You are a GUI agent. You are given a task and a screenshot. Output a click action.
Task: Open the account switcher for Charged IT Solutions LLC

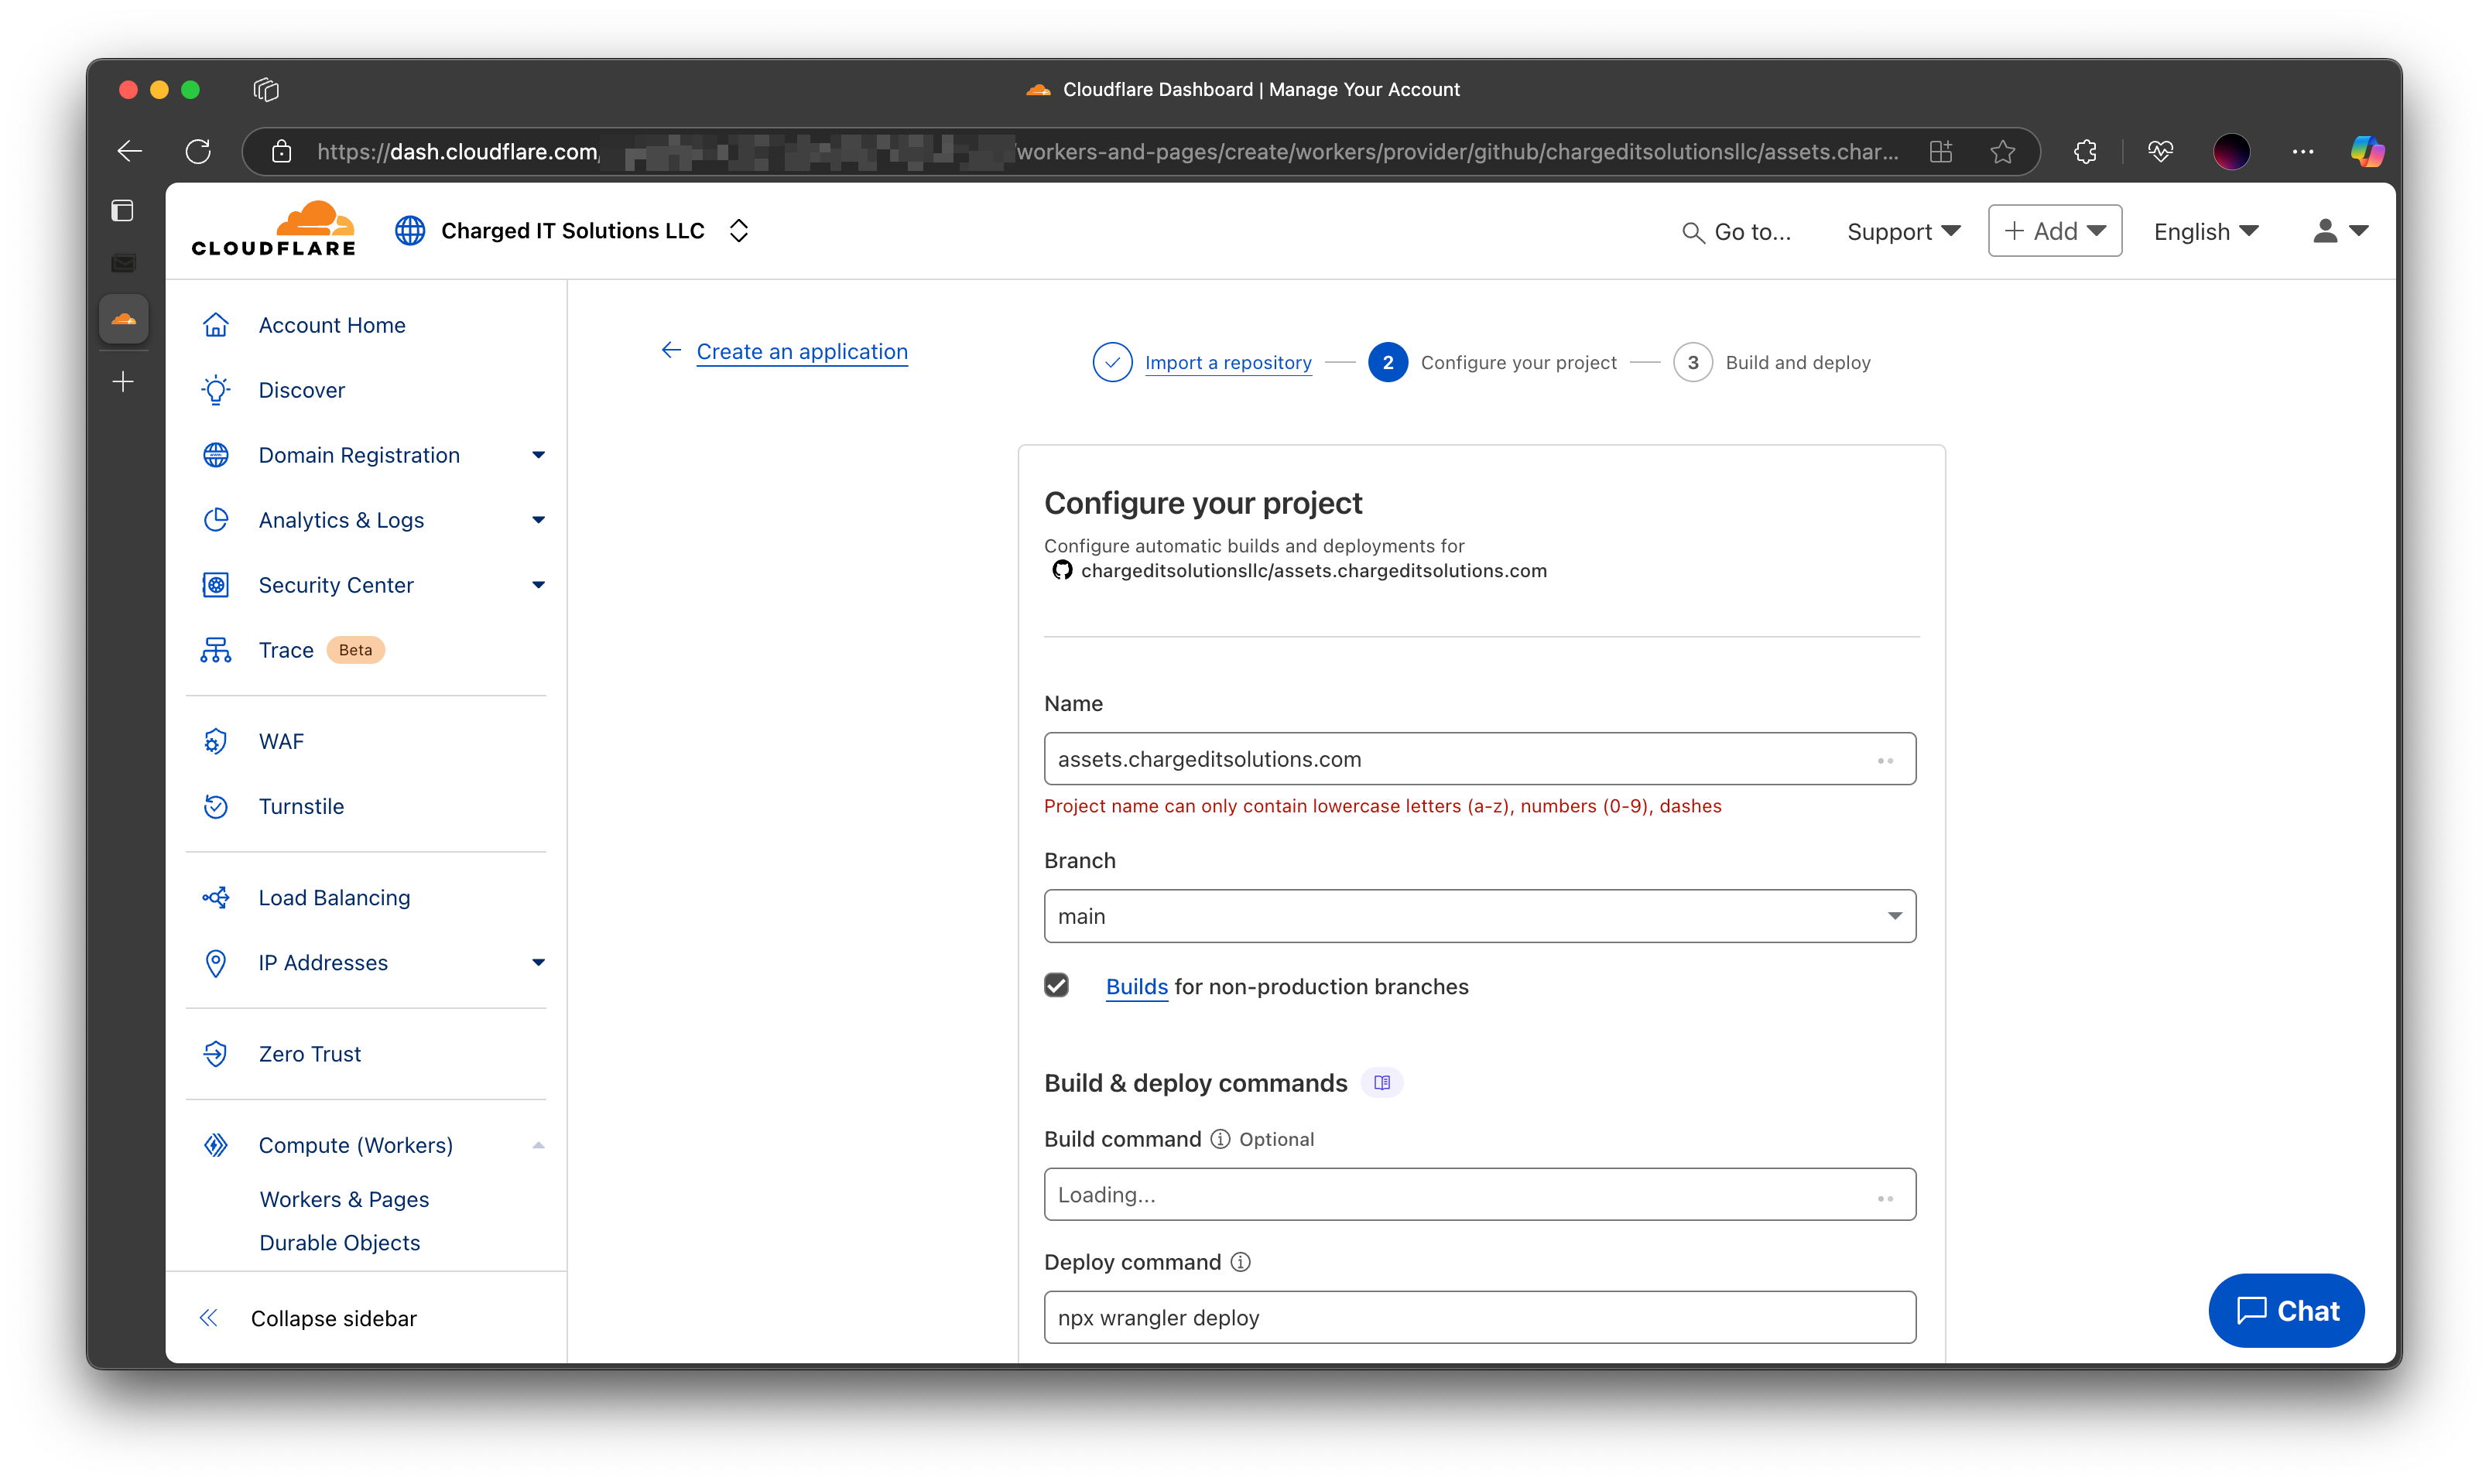pyautogui.click(x=739, y=231)
